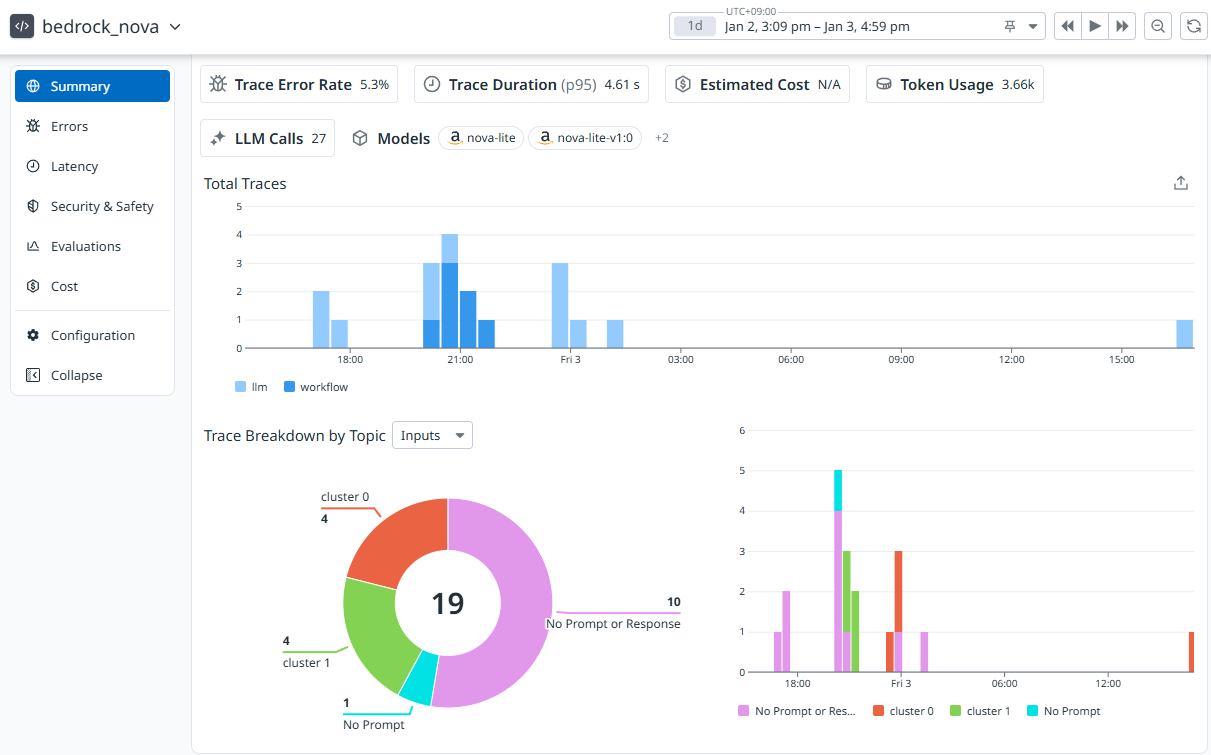Step time range forward with fast-forward button
1211x755 pixels.
pos(1122,26)
